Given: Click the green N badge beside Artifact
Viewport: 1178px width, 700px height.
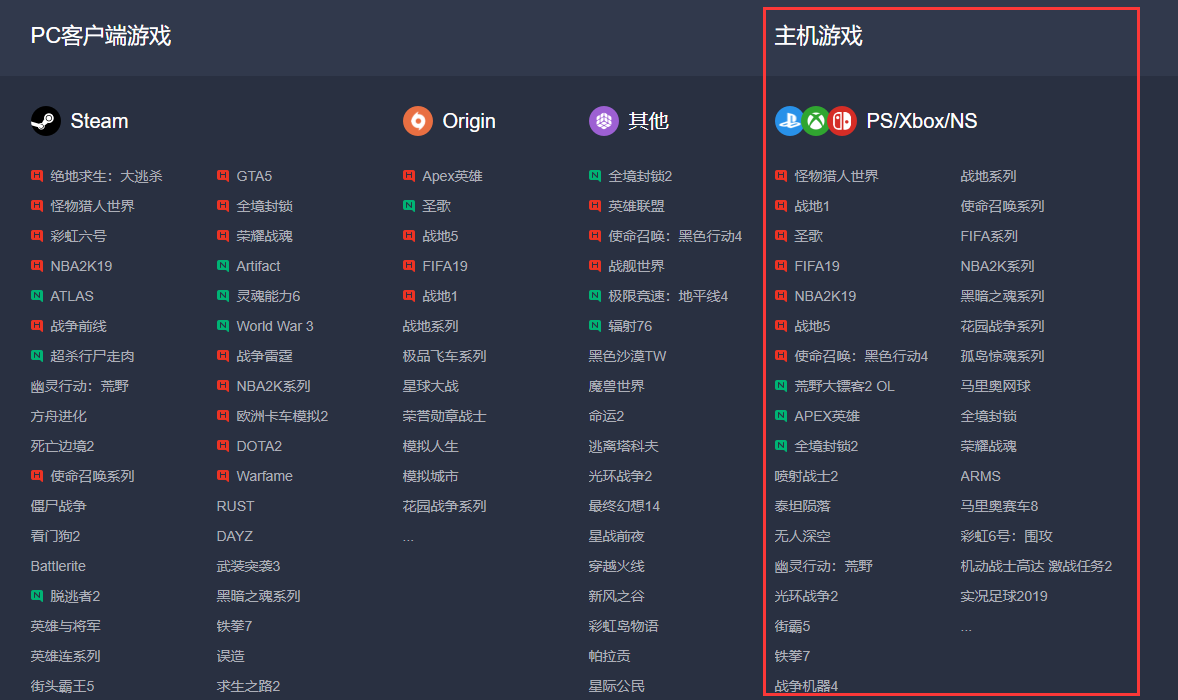Looking at the screenshot, I should point(223,266).
